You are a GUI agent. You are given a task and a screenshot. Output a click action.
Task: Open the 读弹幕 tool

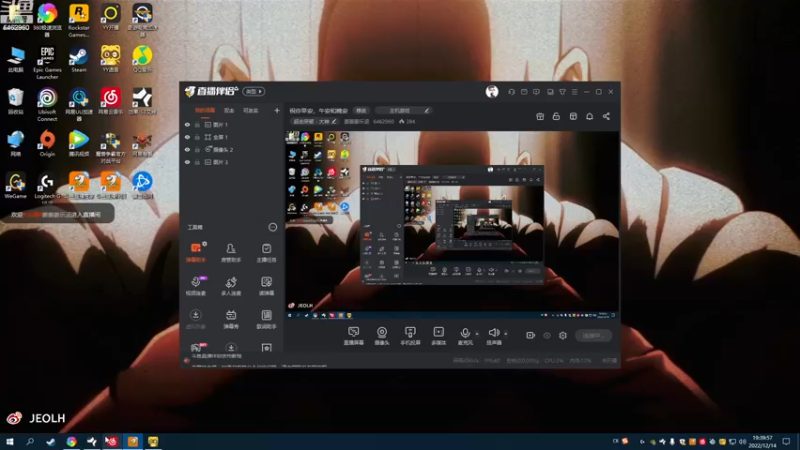[266, 286]
